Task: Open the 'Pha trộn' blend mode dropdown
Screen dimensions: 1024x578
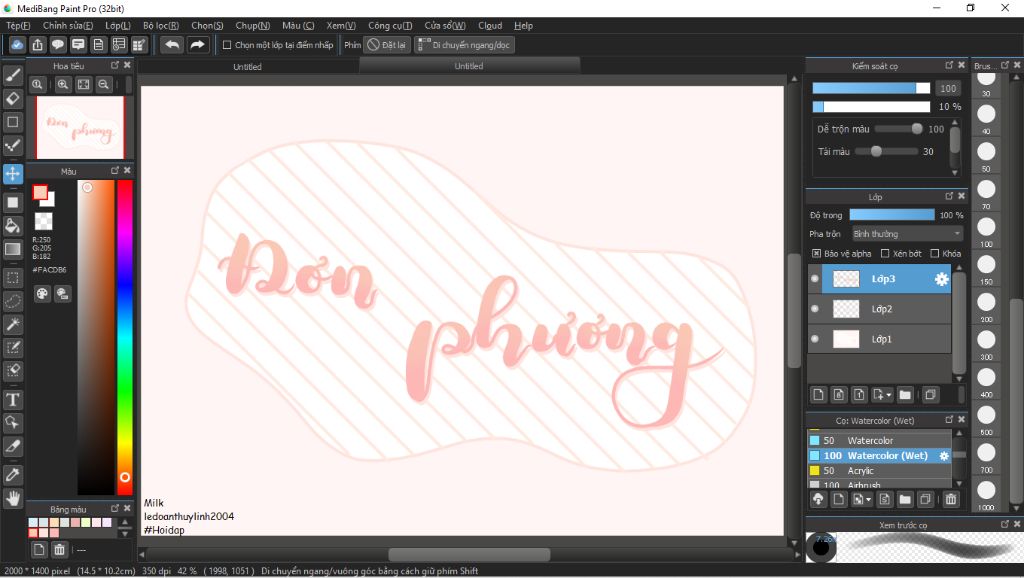Action: [x=907, y=234]
